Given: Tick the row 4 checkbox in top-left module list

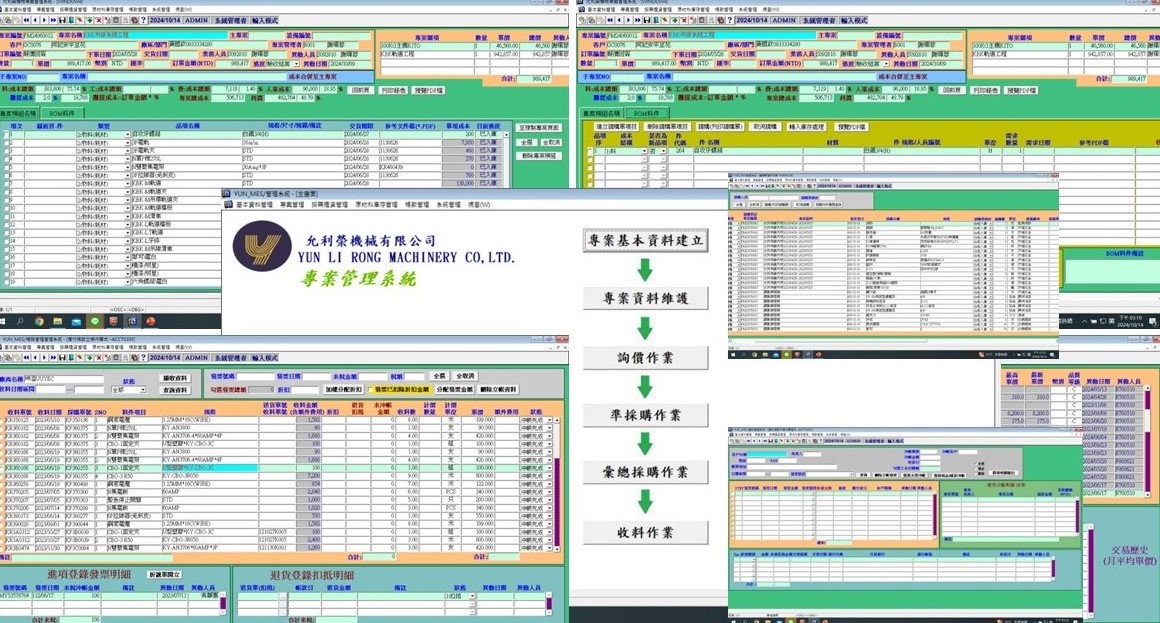Looking at the screenshot, I should pyautogui.click(x=7, y=159).
